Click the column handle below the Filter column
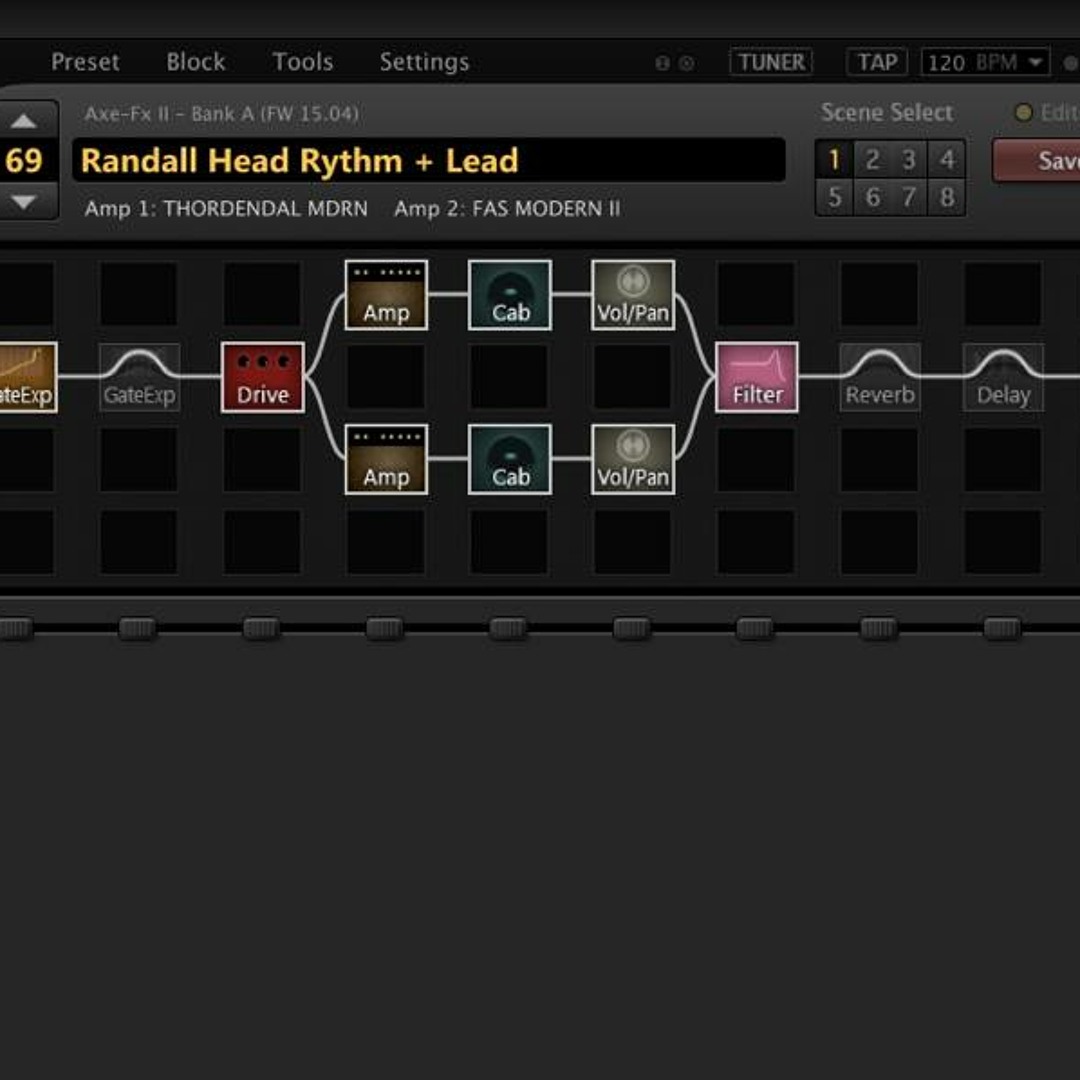The image size is (1080, 1080). (x=755, y=628)
